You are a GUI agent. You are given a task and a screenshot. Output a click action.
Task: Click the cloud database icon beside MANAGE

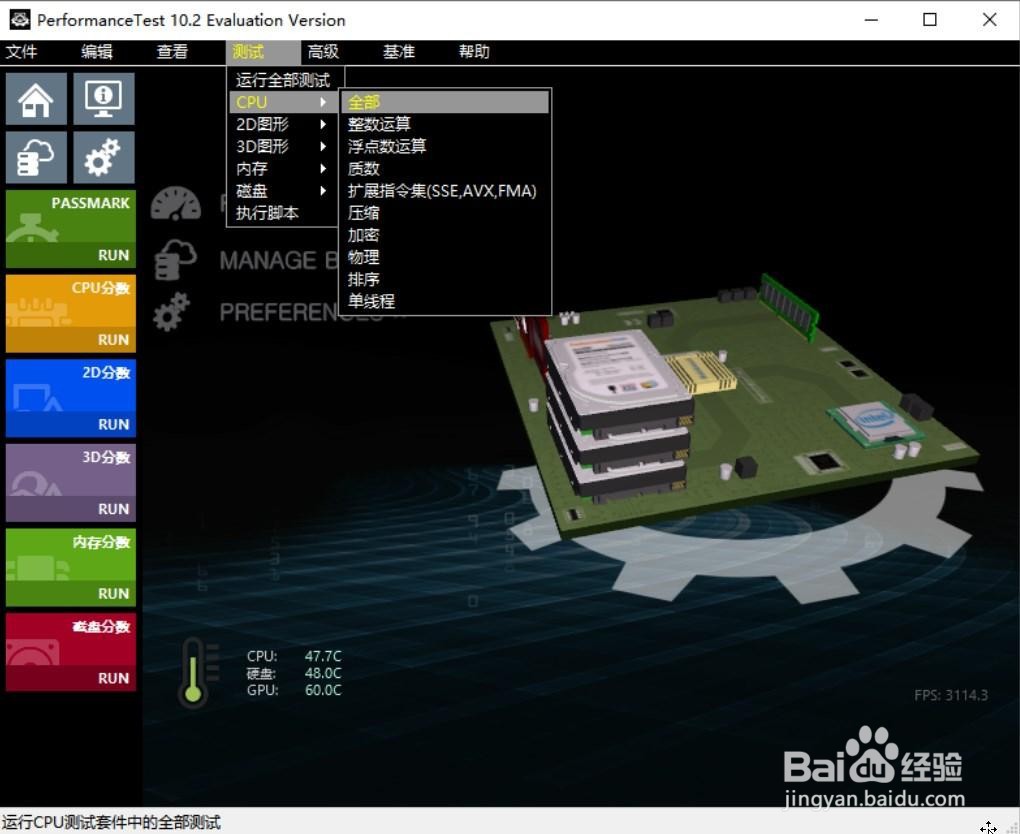point(175,260)
